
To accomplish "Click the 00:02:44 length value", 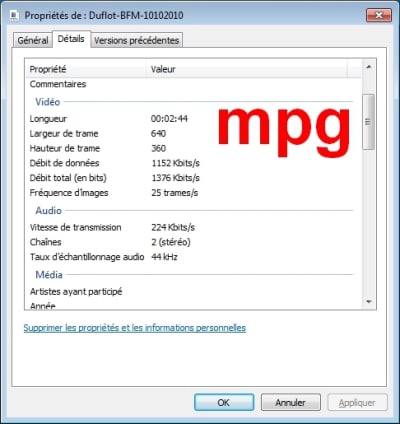I will (x=169, y=119).
